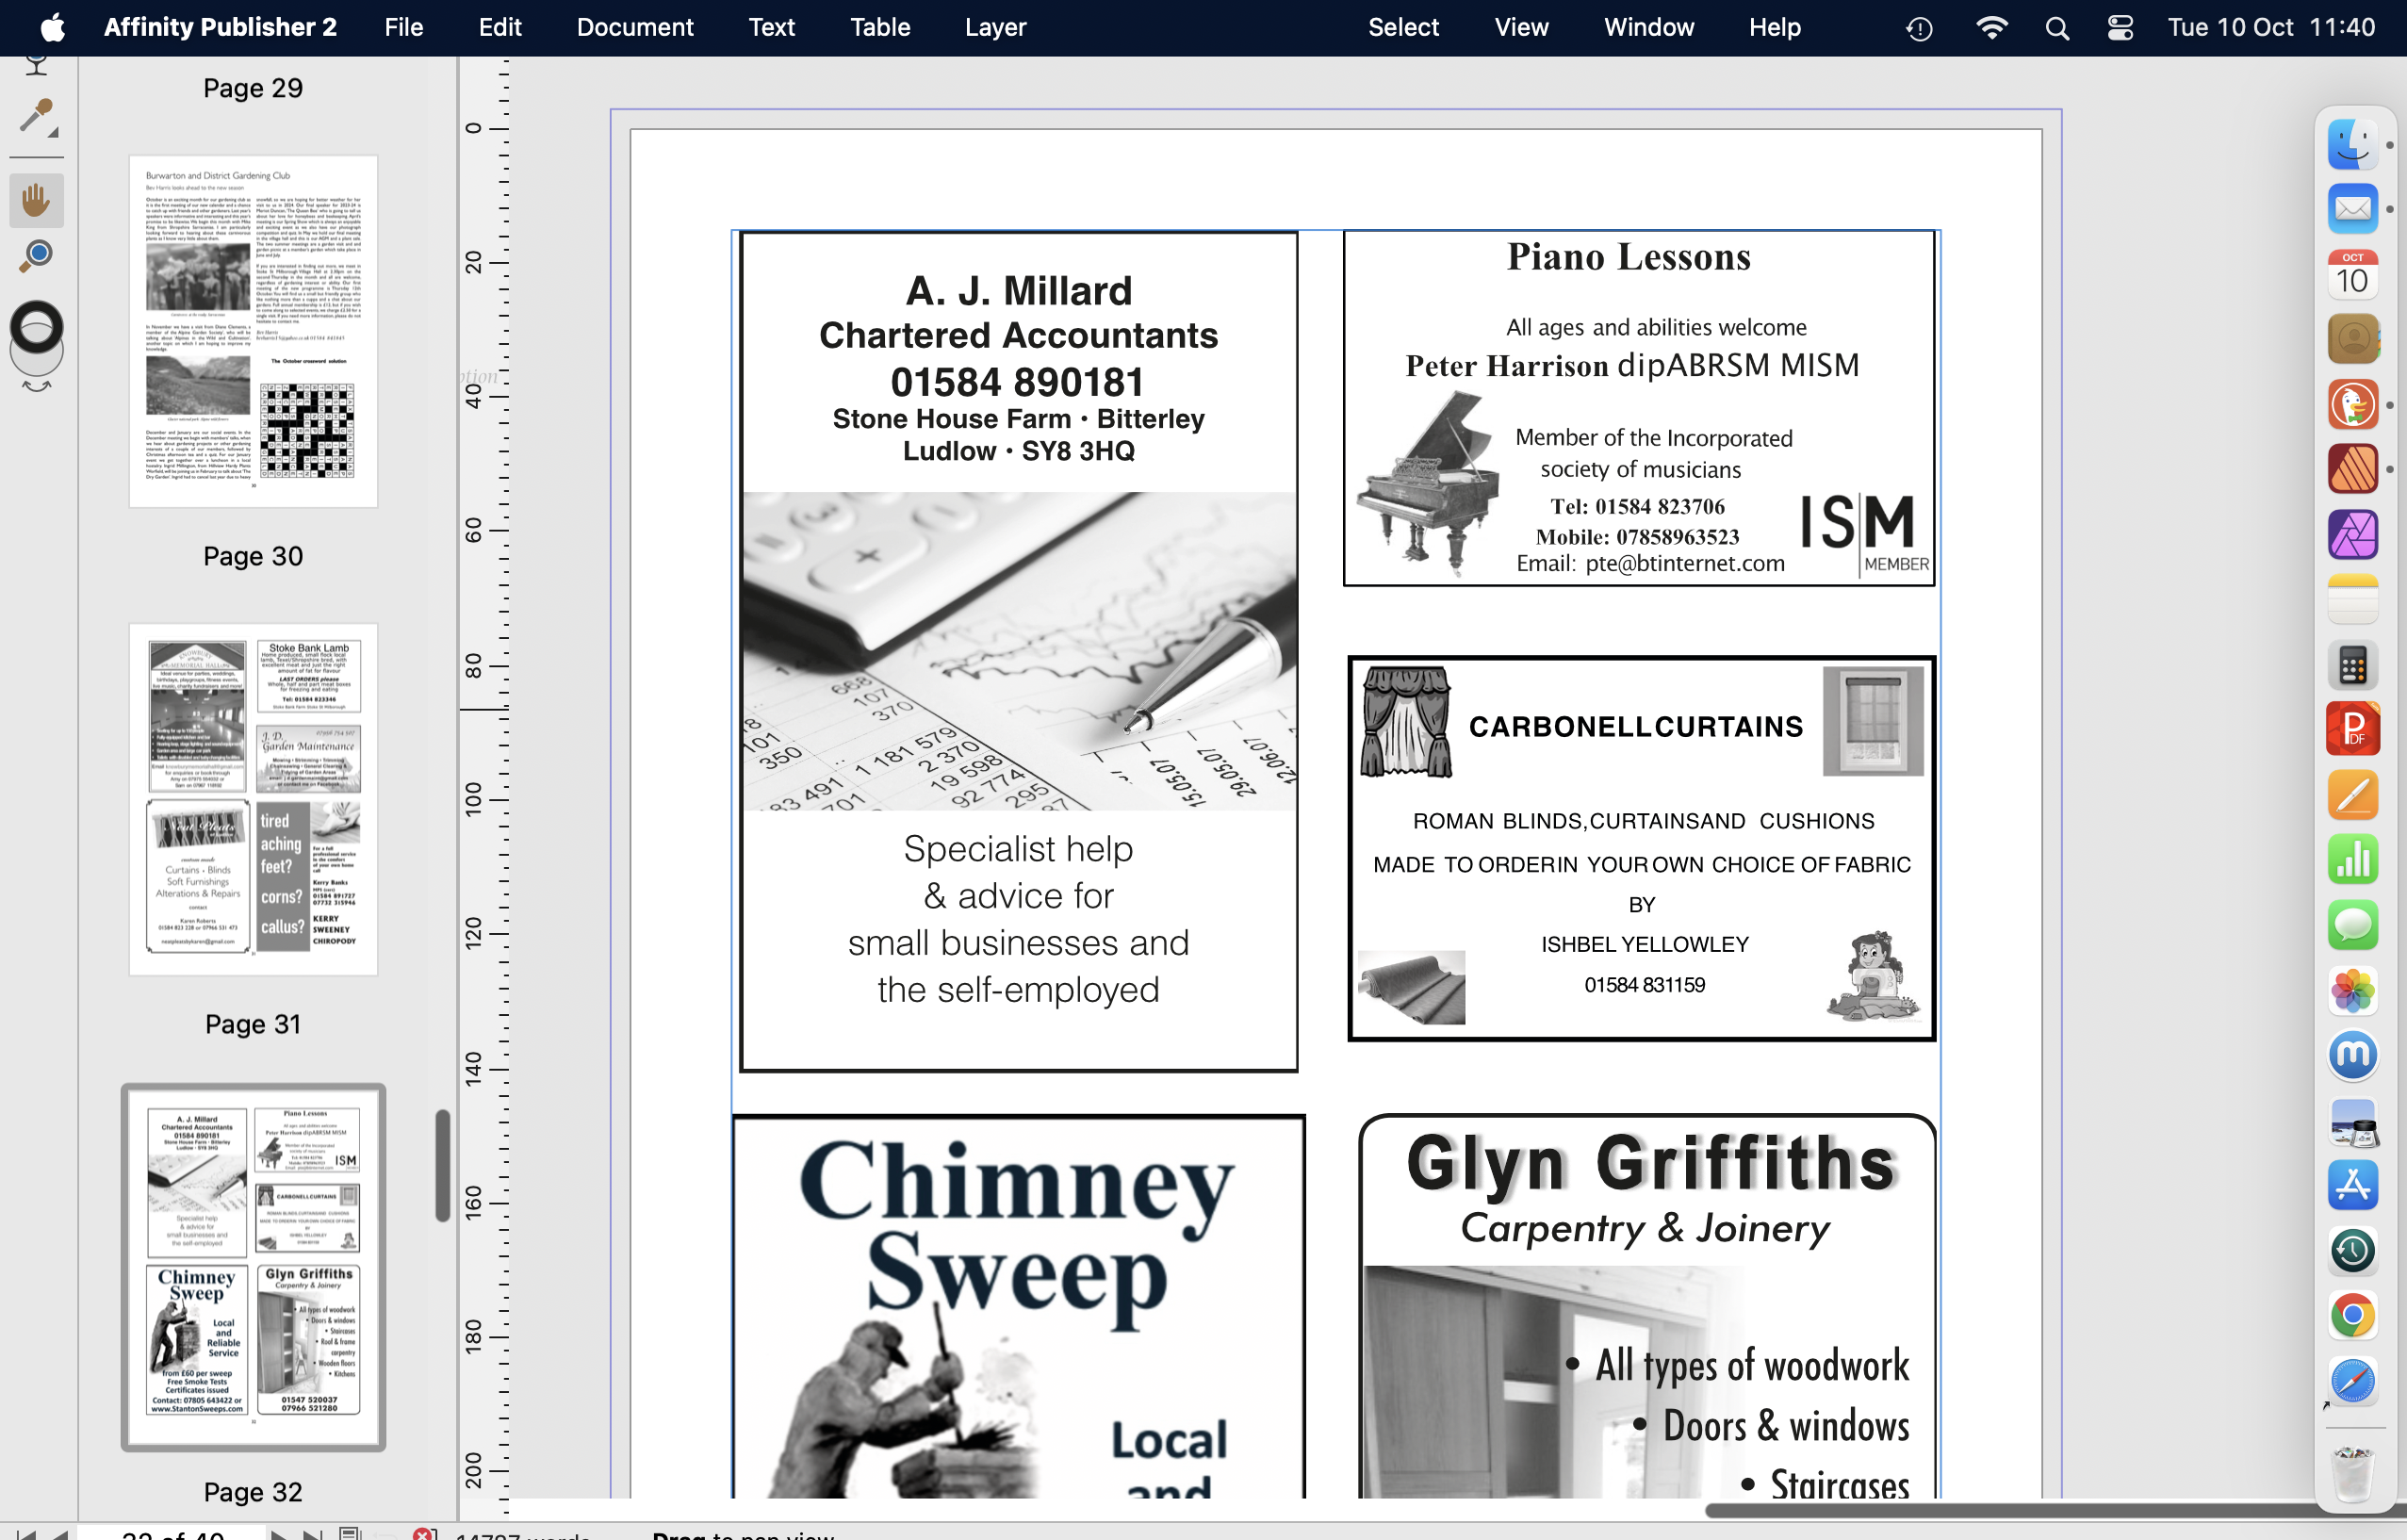Open App Store from the dock
This screenshot has width=2407, height=1540.
click(2352, 1185)
